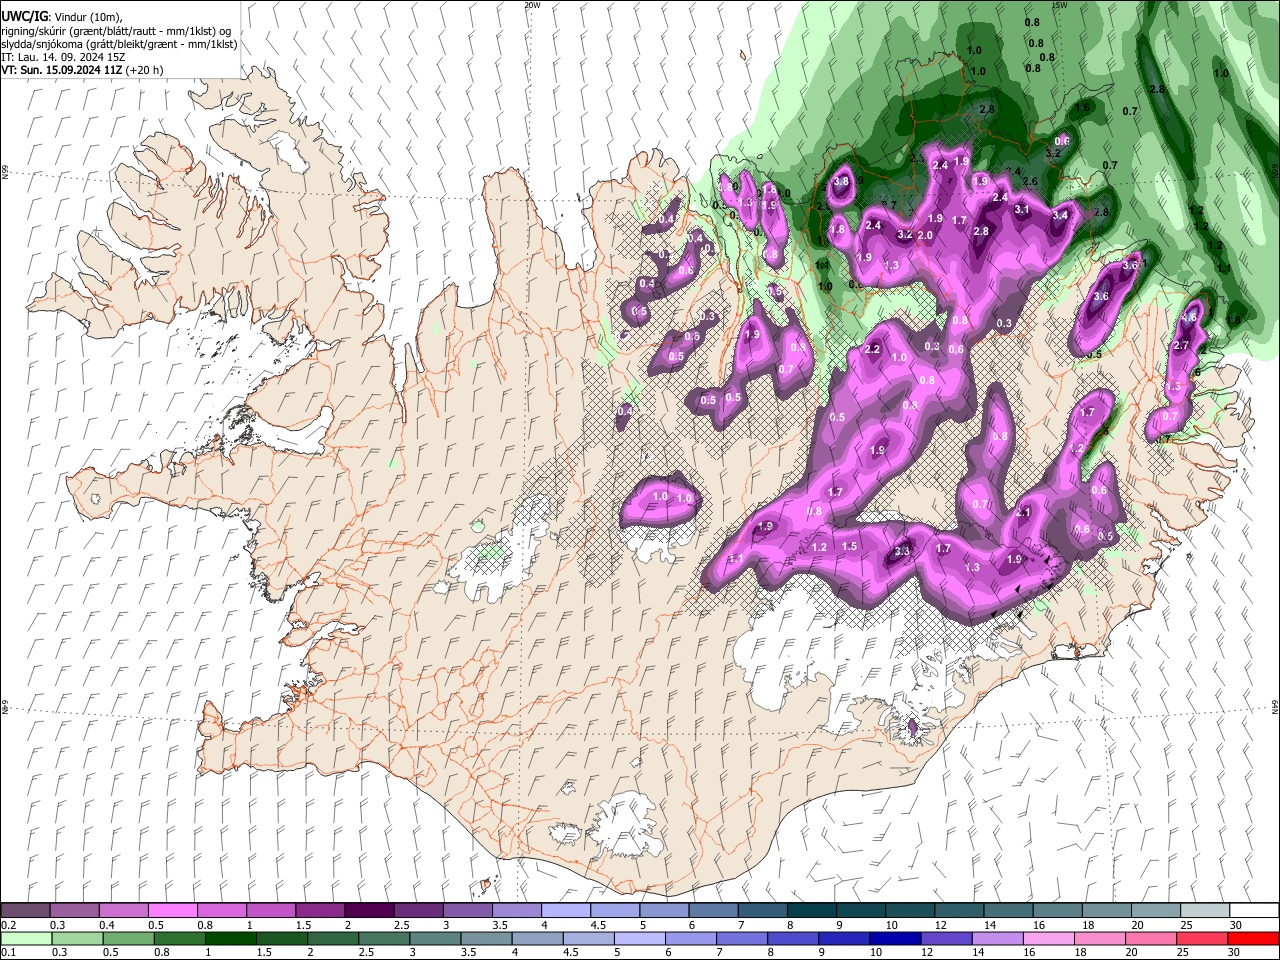
Task: Click the dark green 1 mm rain swatch
Action: [230, 938]
